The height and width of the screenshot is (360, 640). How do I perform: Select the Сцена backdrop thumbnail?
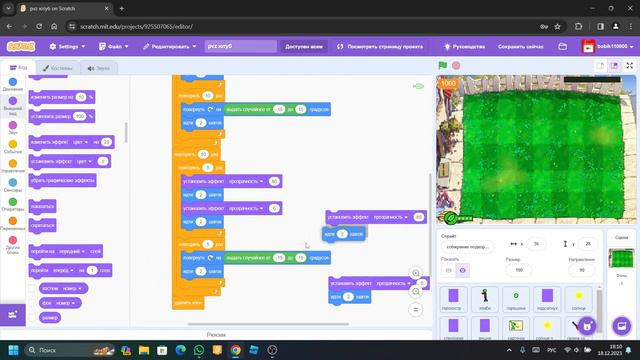621,258
